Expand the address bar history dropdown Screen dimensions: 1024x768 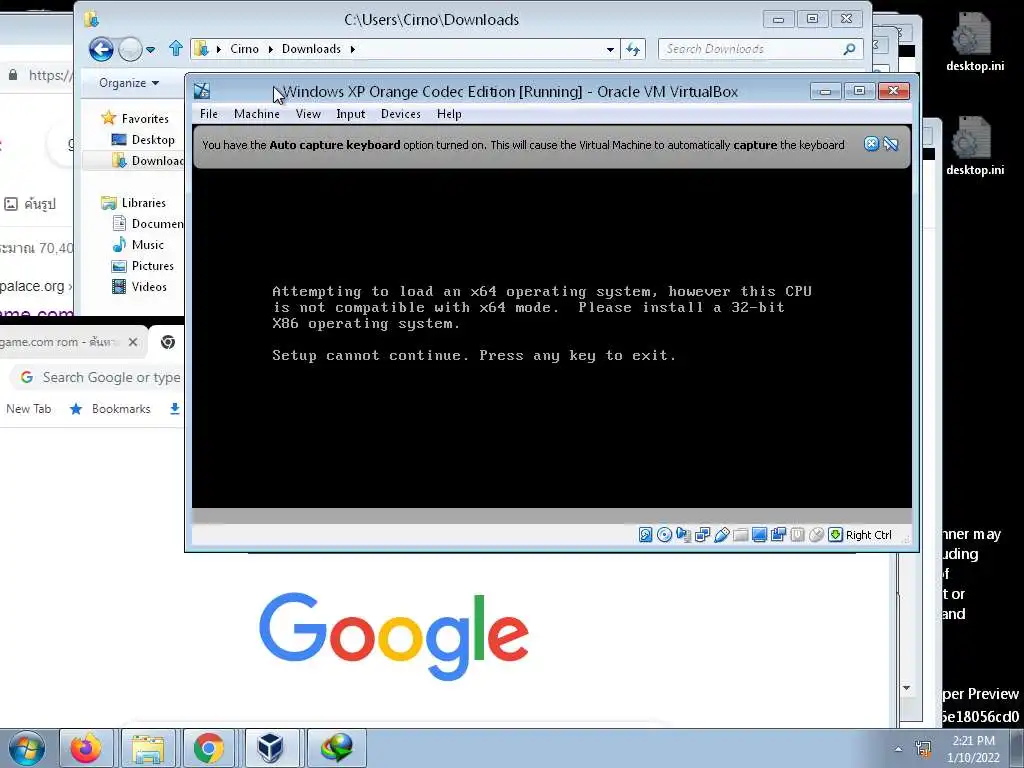click(610, 49)
